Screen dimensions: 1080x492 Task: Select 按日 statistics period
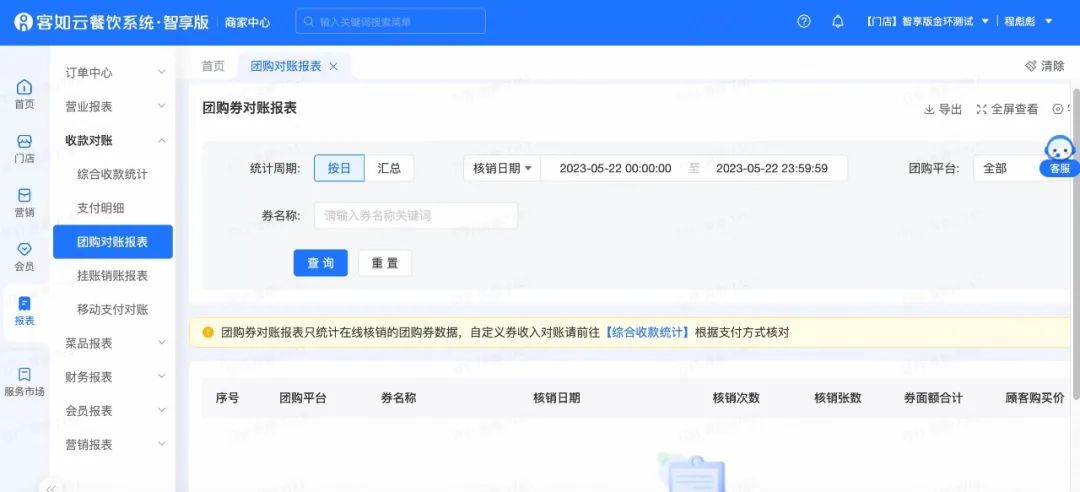339,168
